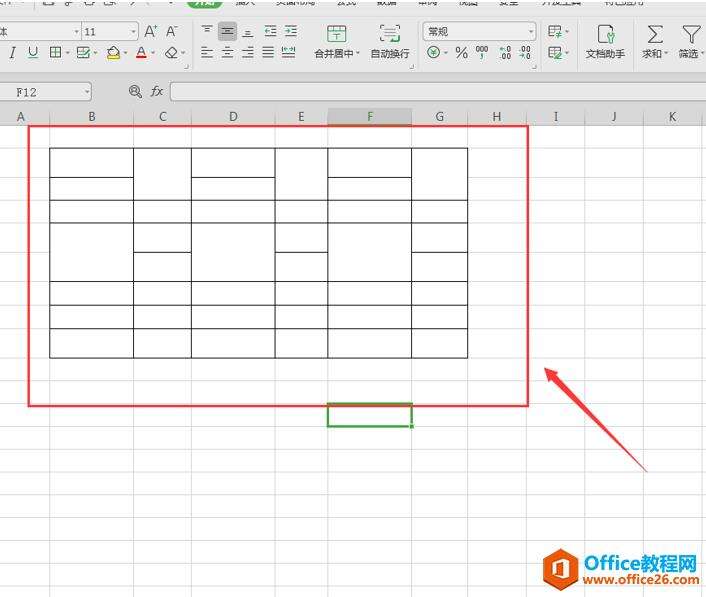This screenshot has width=706, height=597.
Task: Toggle italic formatting
Action: tap(13, 52)
